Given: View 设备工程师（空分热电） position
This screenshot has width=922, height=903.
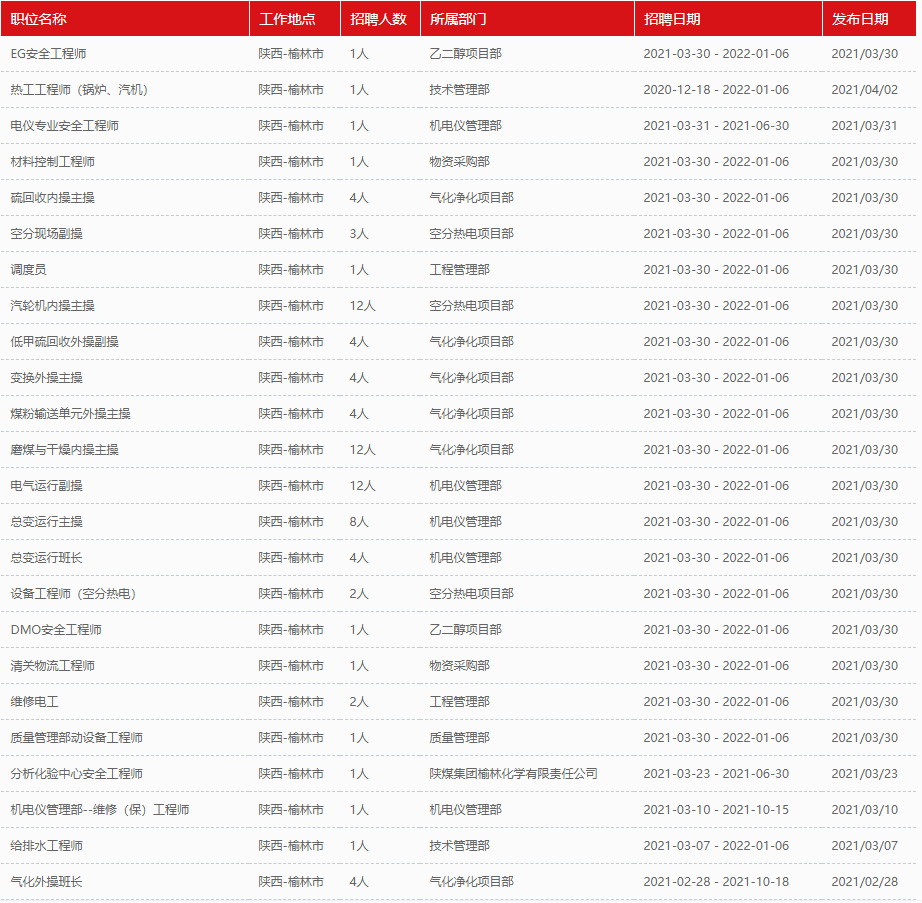Looking at the screenshot, I should (x=73, y=594).
